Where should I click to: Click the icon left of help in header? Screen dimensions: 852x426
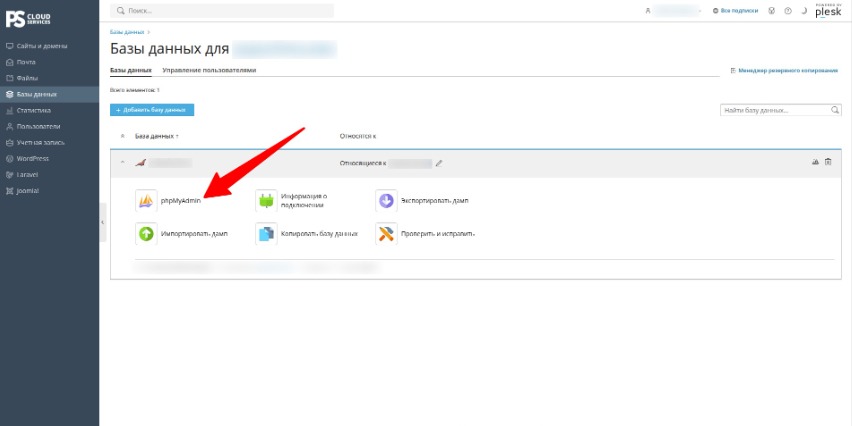[x=772, y=11]
